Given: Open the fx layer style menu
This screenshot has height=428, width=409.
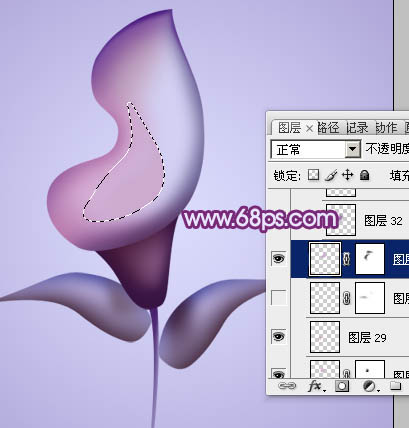Looking at the screenshot, I should click(315, 386).
